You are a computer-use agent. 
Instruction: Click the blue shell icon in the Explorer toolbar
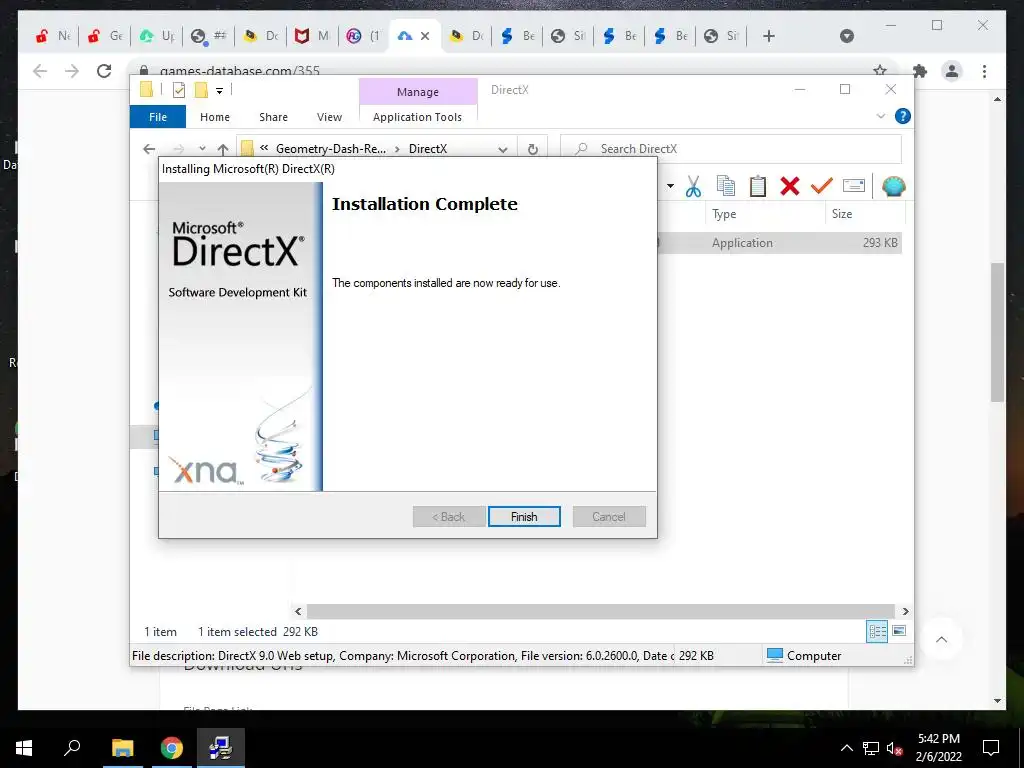[893, 186]
